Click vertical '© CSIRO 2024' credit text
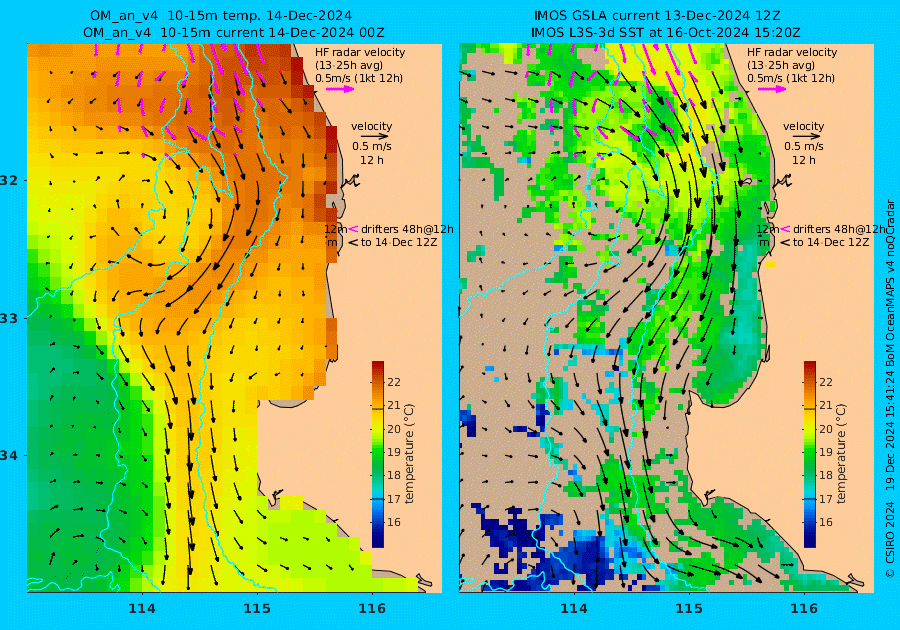Viewport: 900px width, 630px height. pyautogui.click(x=890, y=539)
